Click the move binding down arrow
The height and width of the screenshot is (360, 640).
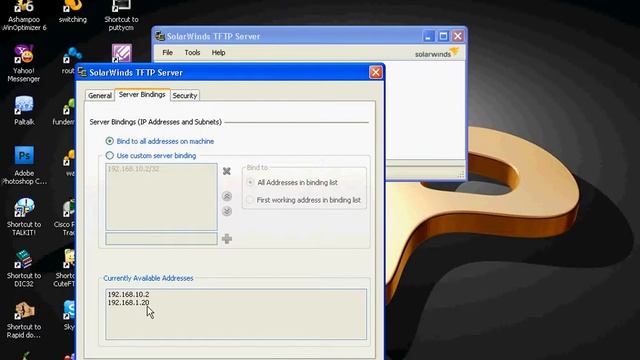[227, 211]
